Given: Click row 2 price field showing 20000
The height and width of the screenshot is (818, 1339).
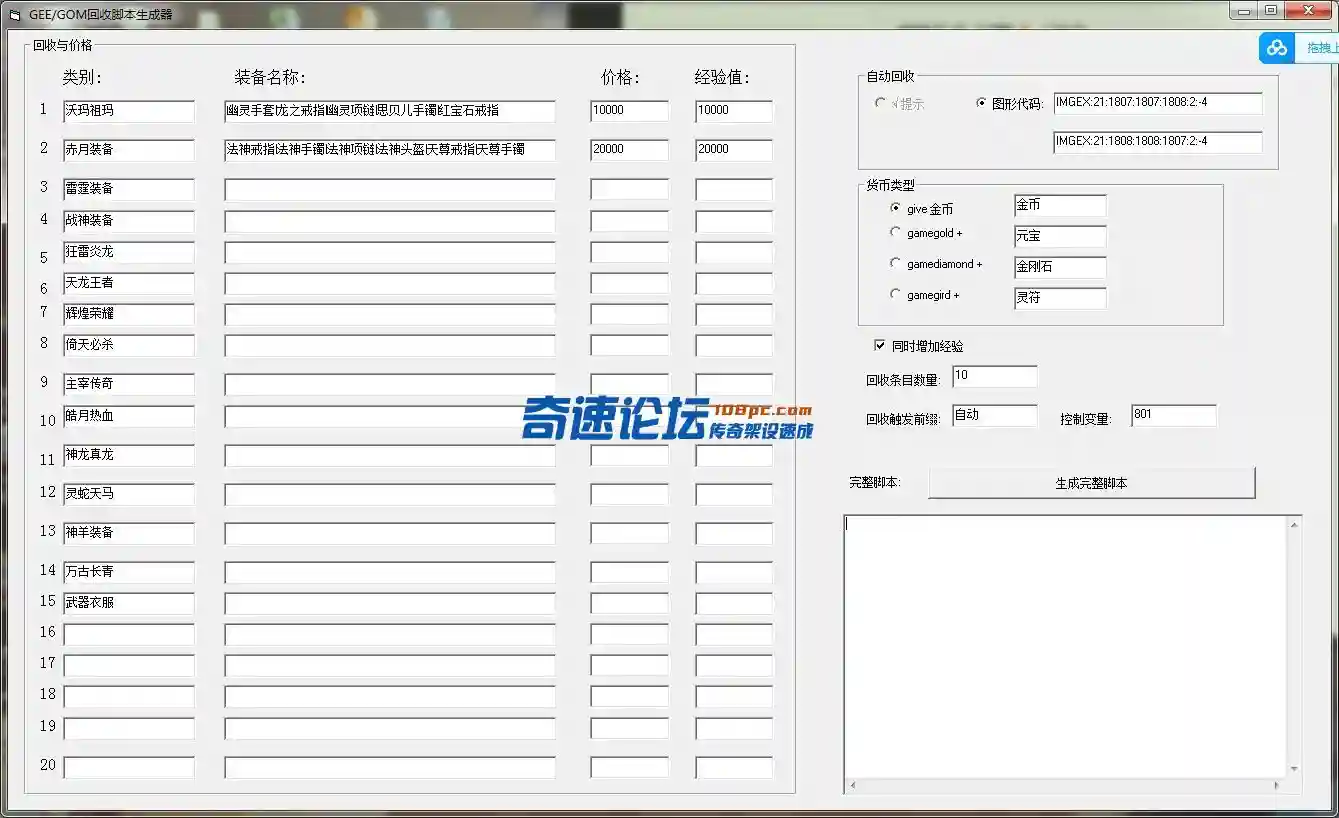Looking at the screenshot, I should click(630, 150).
